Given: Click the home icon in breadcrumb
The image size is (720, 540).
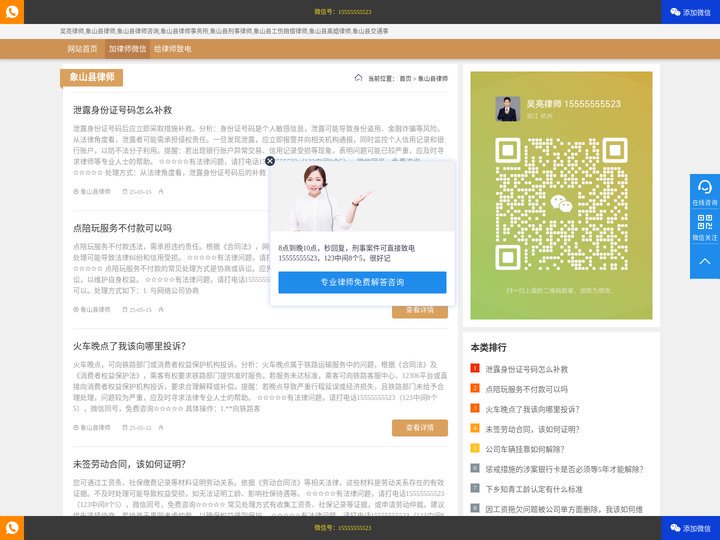Looking at the screenshot, I should tap(358, 78).
